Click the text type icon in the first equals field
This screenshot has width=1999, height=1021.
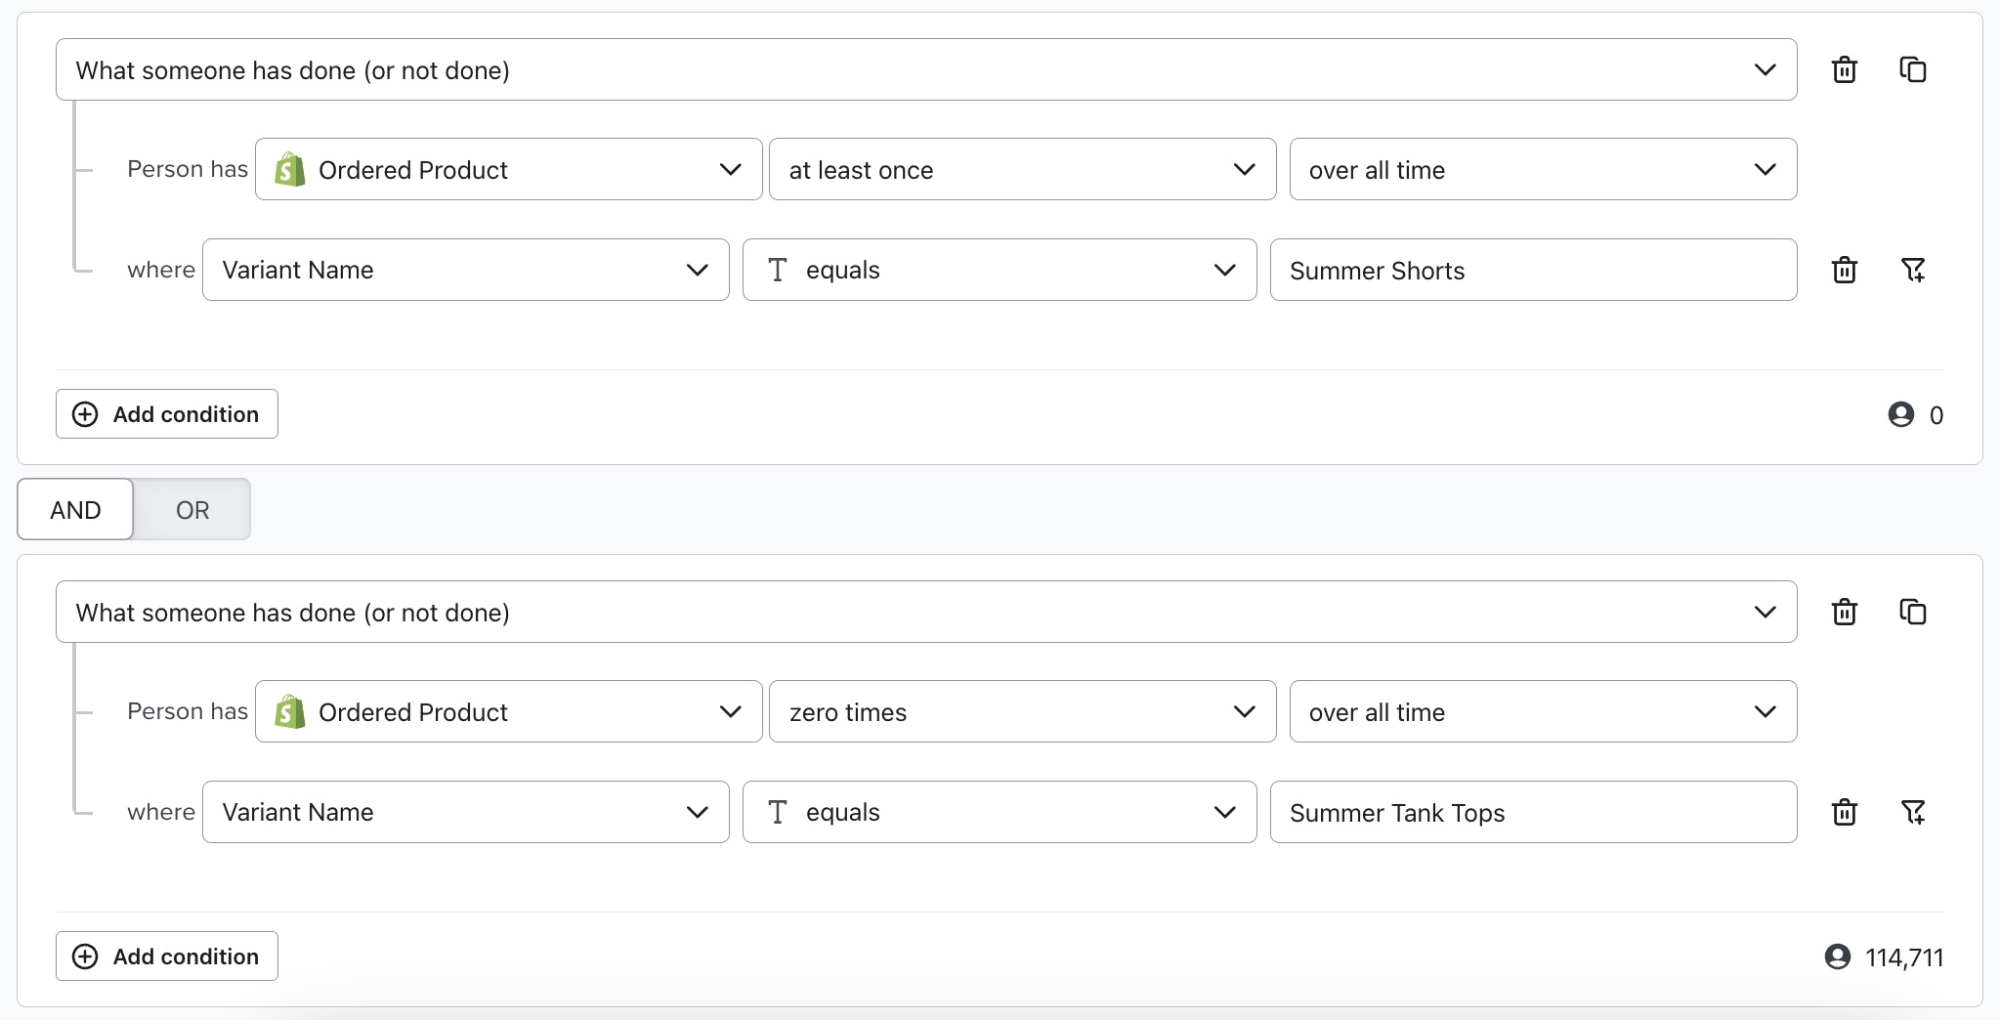coord(778,269)
